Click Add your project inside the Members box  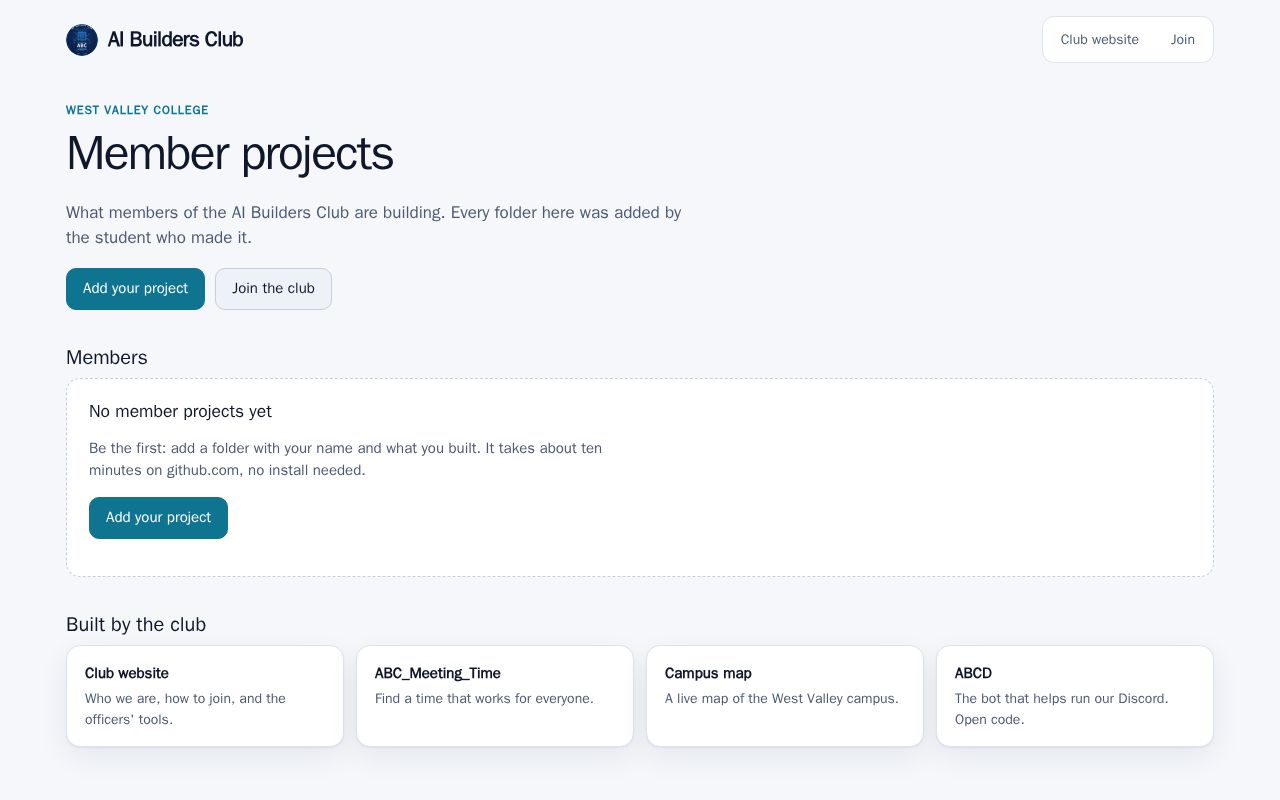point(158,518)
